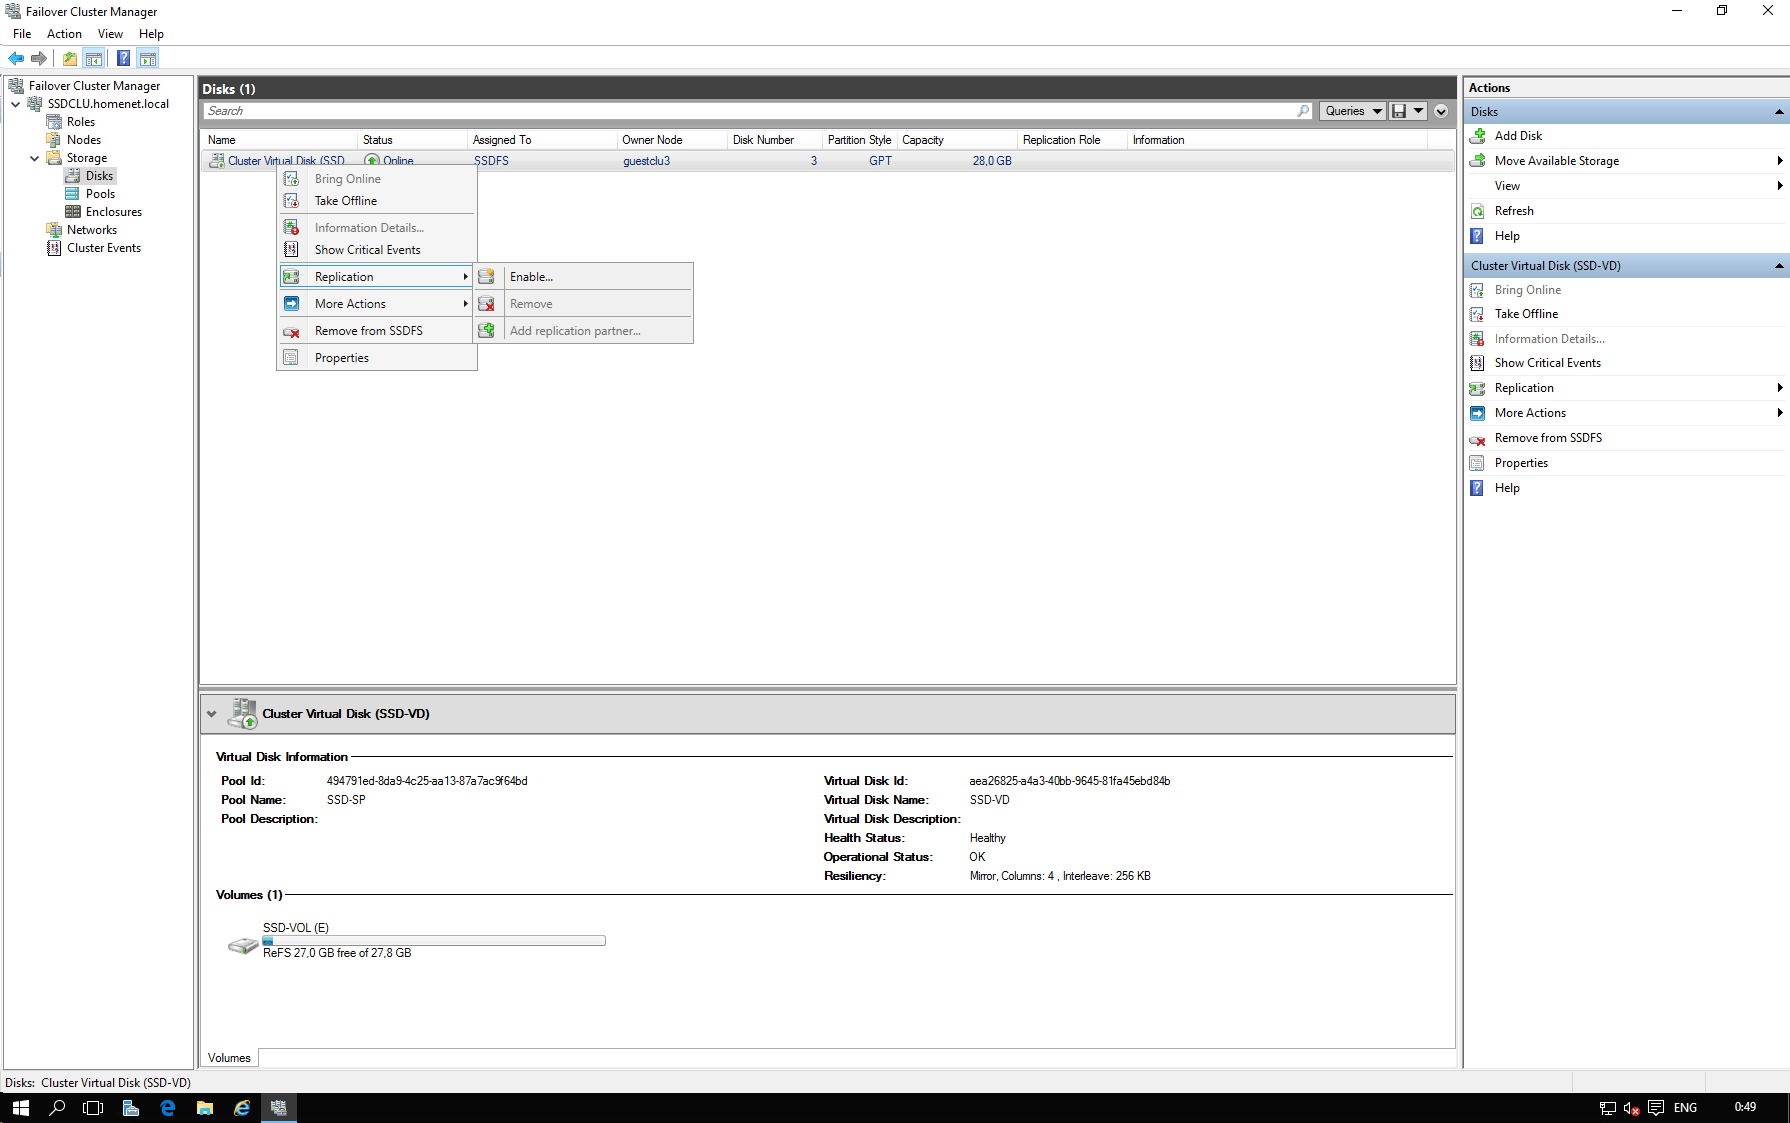The height and width of the screenshot is (1123, 1790).
Task: Click the Remove from SSDFS icon in context menu
Action: point(291,331)
